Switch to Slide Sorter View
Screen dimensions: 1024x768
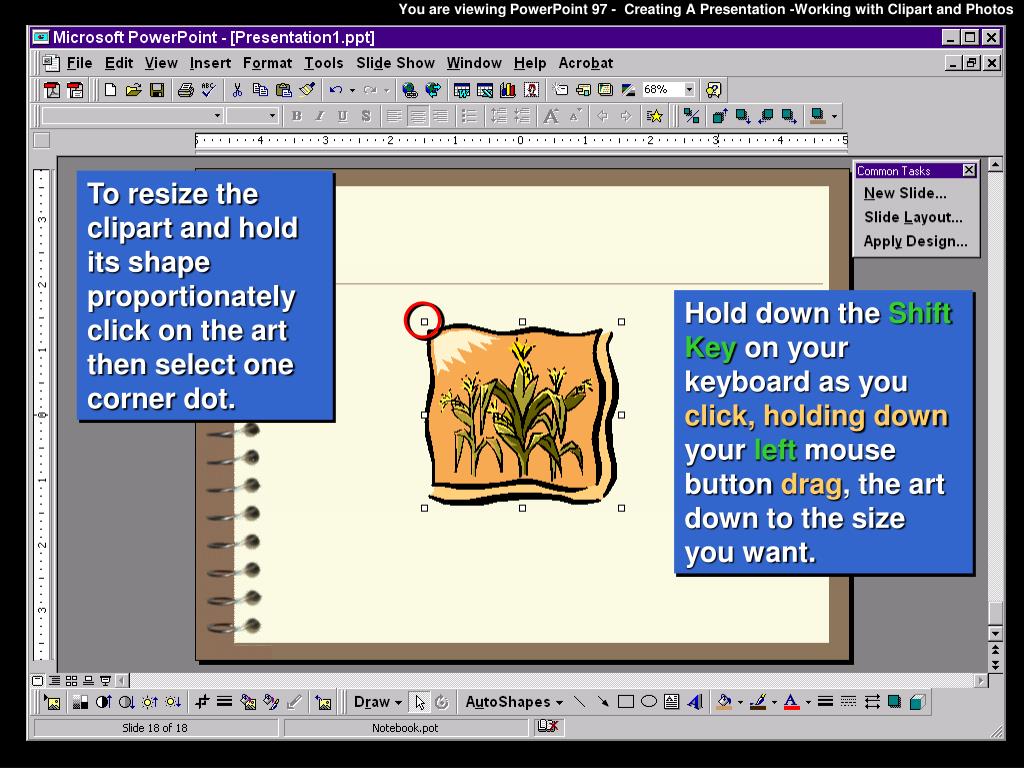coord(71,680)
